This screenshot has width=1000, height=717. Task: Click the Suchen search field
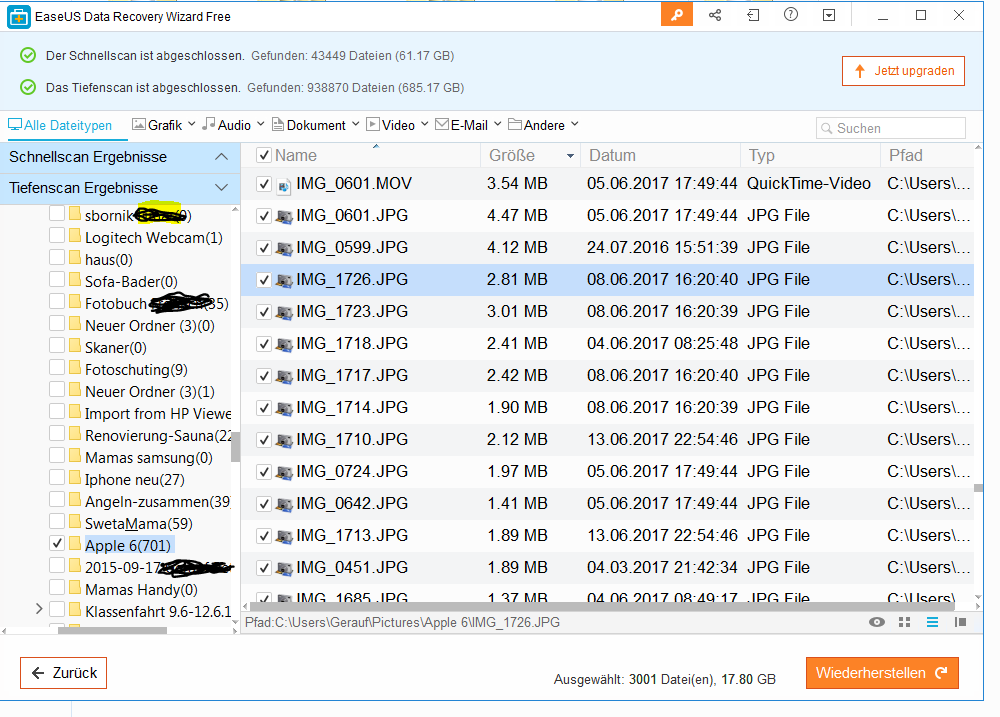tap(890, 128)
